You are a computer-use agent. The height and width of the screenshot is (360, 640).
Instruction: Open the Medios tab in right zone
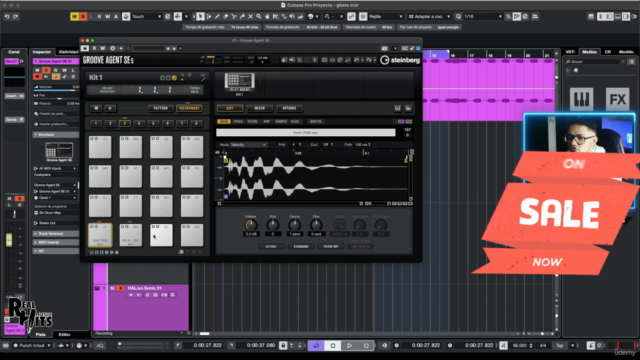point(589,52)
